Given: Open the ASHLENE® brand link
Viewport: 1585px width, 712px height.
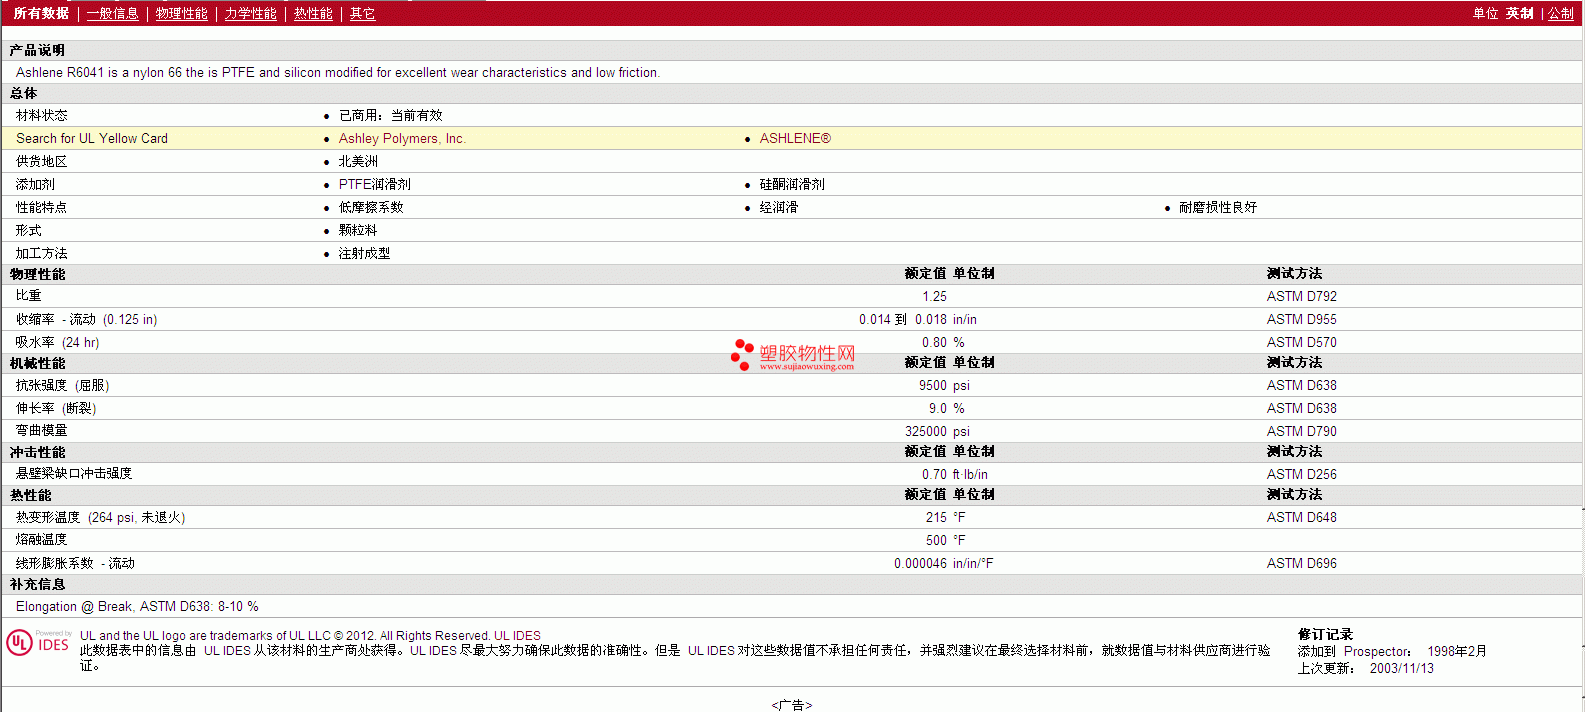Looking at the screenshot, I should click(795, 139).
